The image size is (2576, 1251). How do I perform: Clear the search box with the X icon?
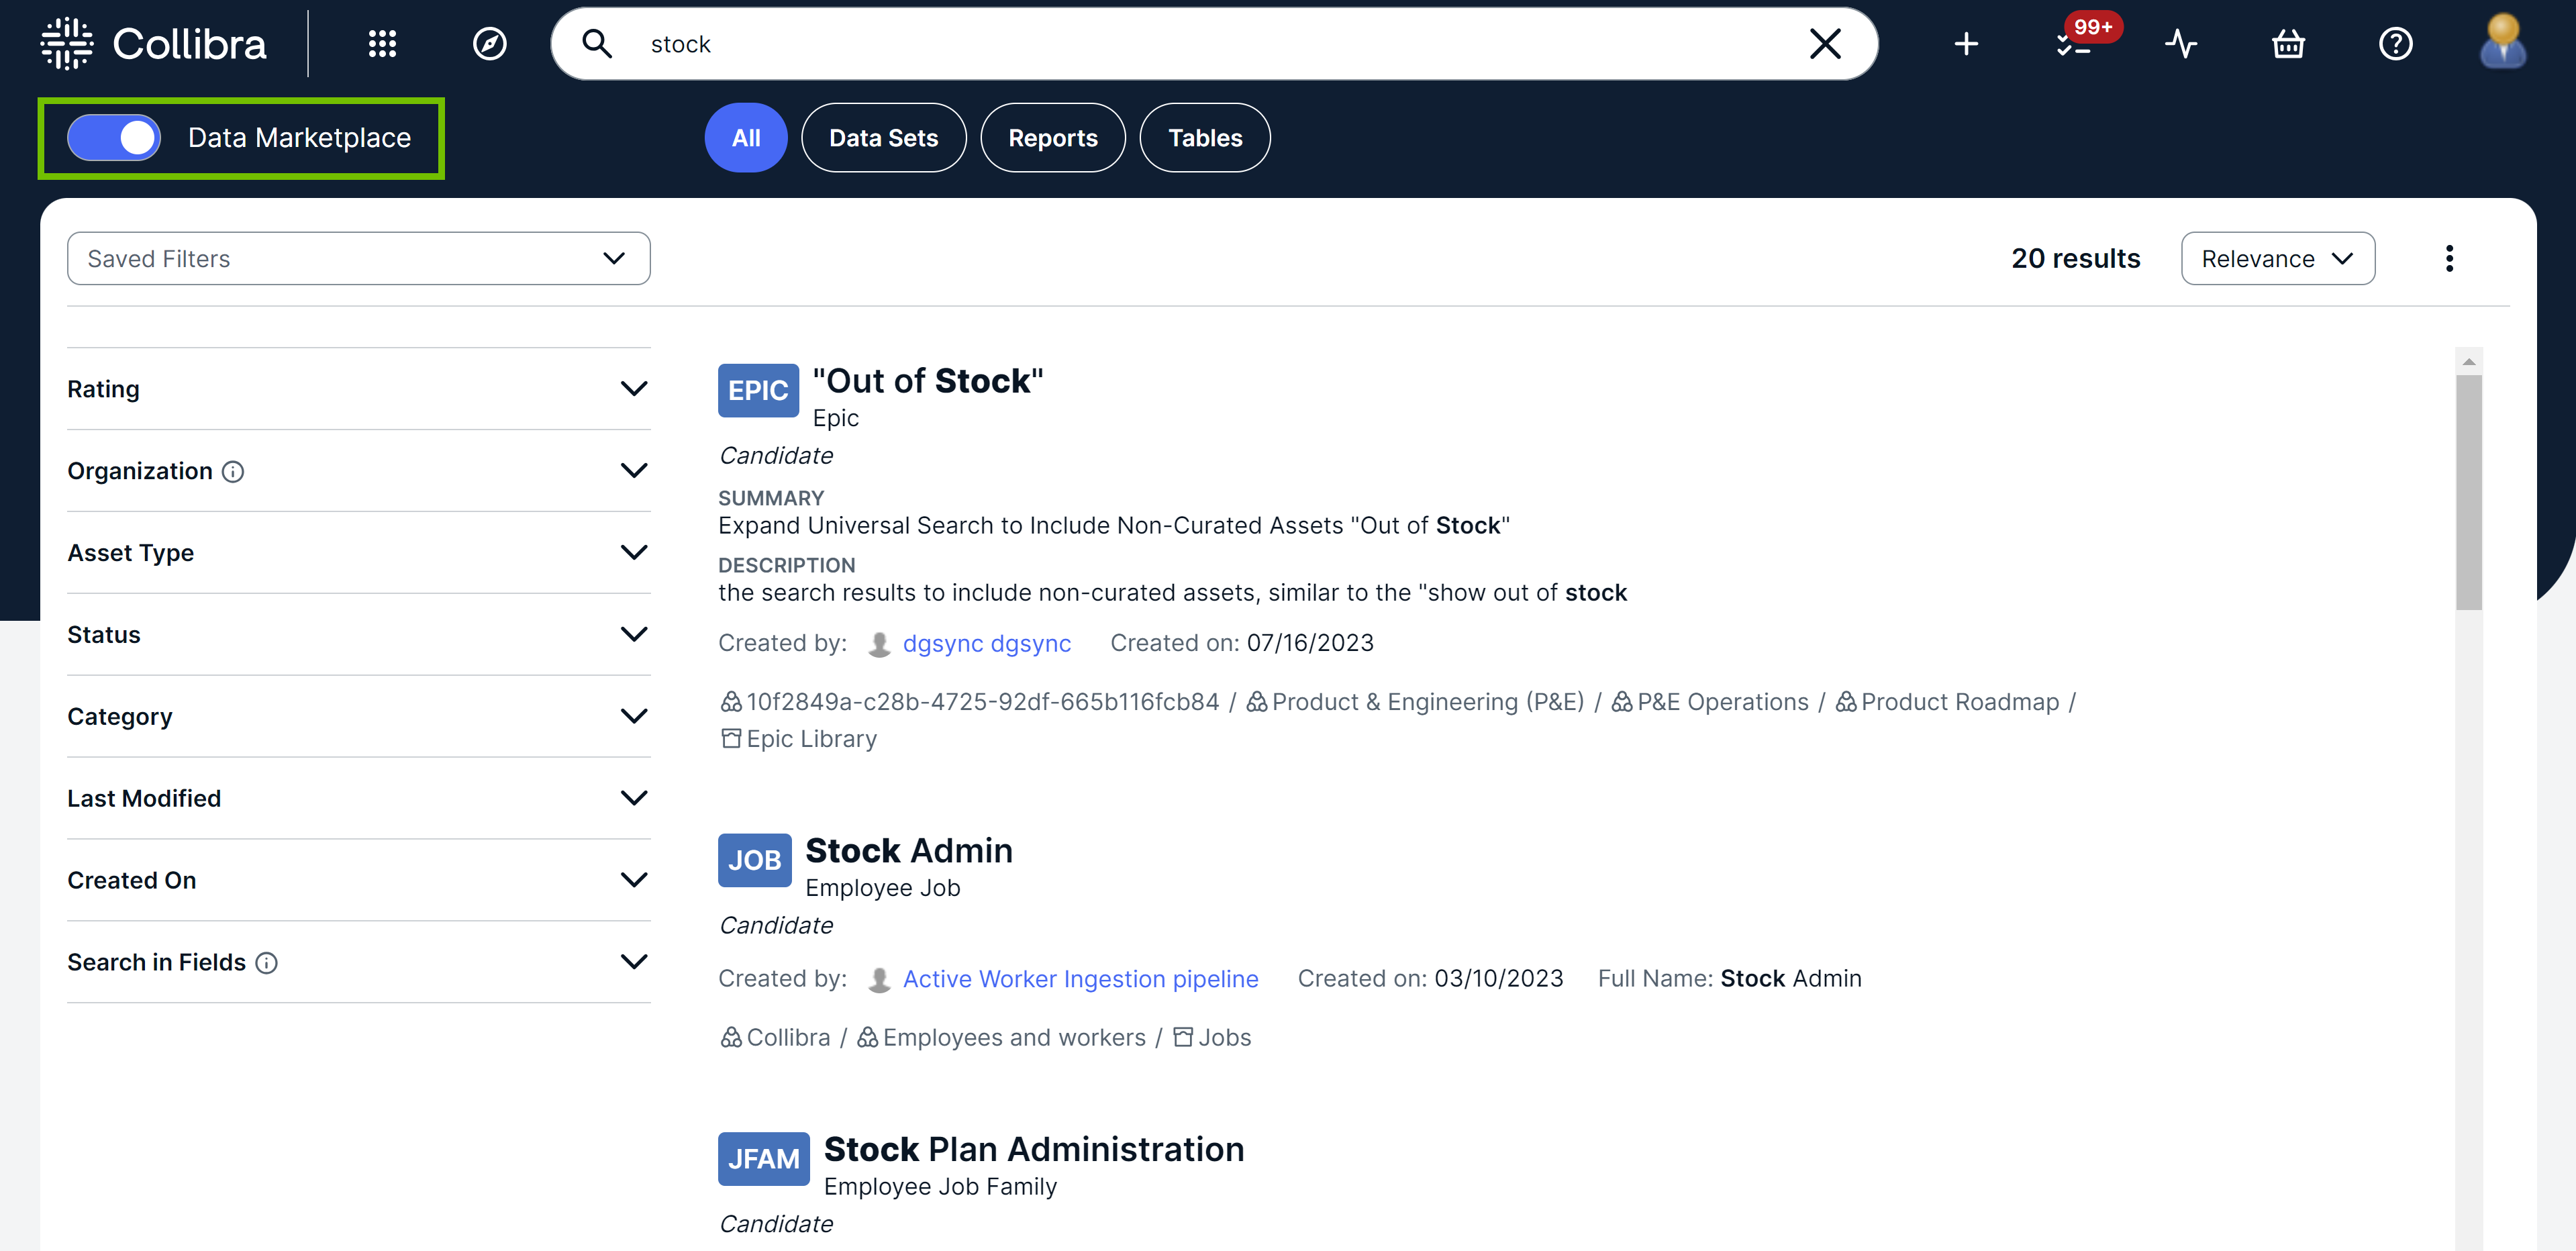1825,43
